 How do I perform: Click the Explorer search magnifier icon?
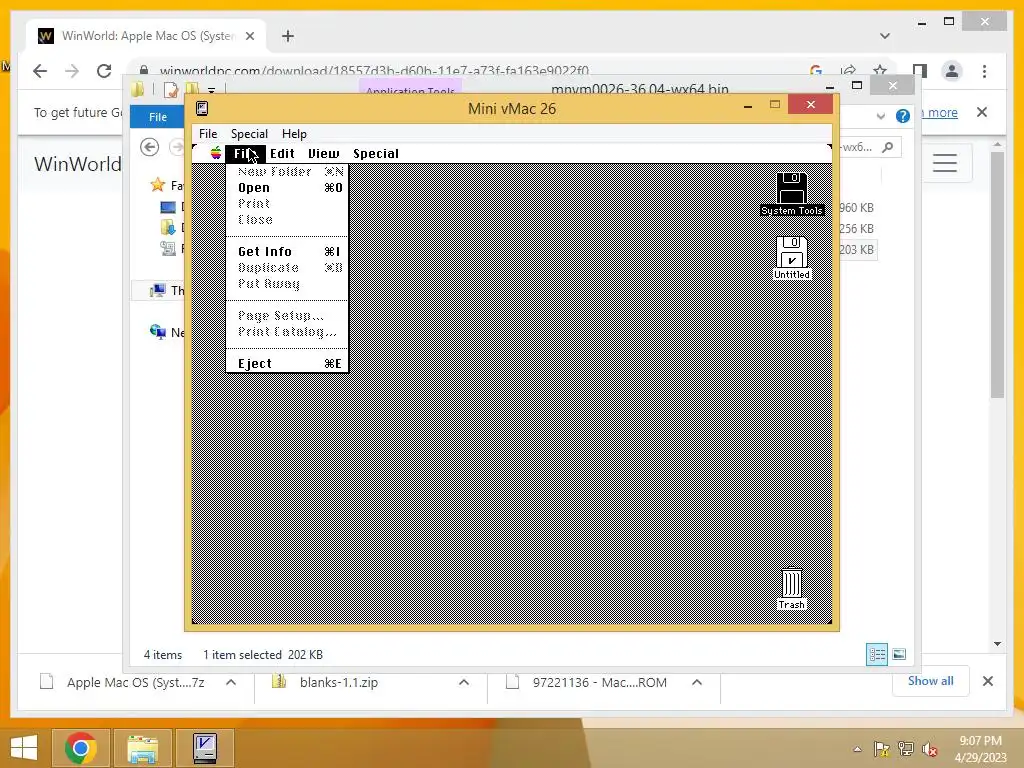[888, 147]
